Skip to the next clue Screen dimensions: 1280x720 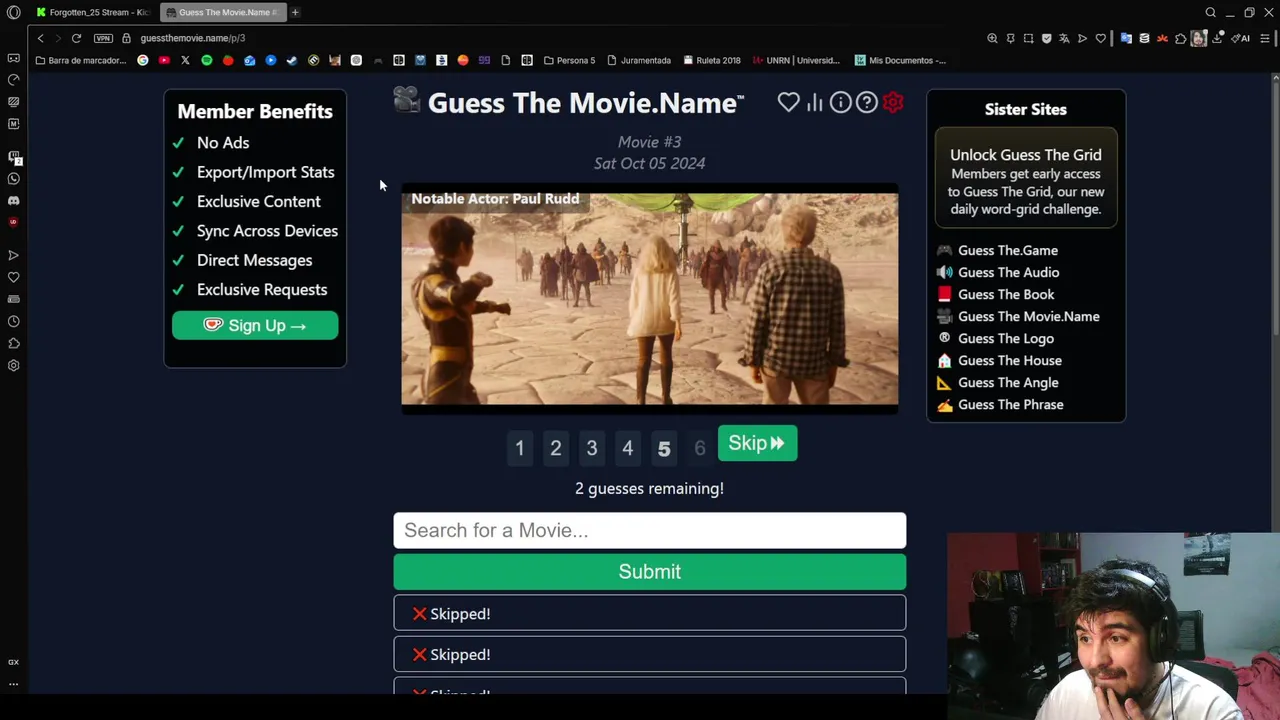point(757,443)
